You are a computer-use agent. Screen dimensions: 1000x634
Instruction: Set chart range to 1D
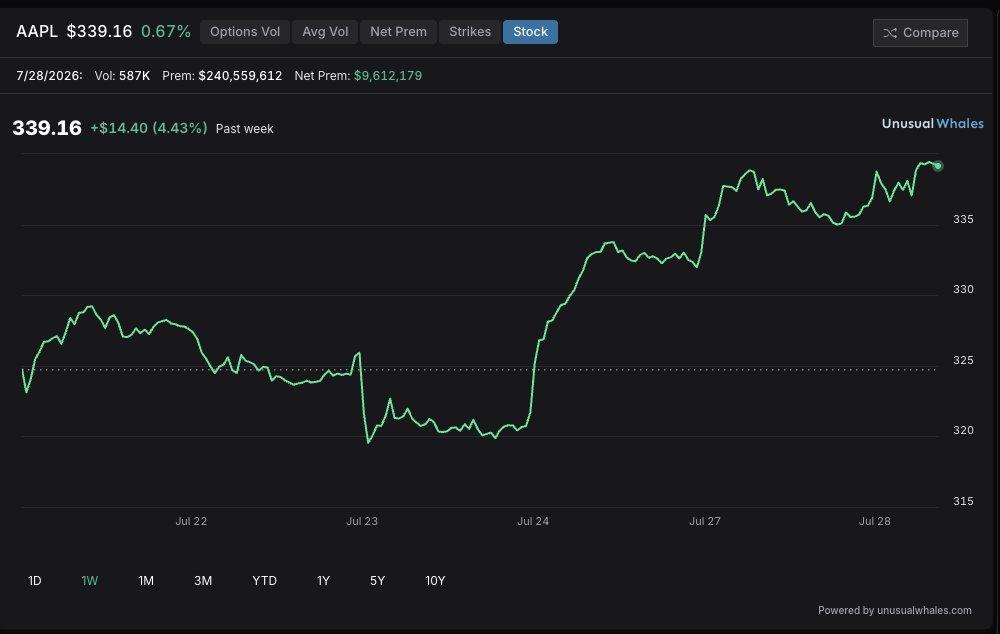point(34,580)
